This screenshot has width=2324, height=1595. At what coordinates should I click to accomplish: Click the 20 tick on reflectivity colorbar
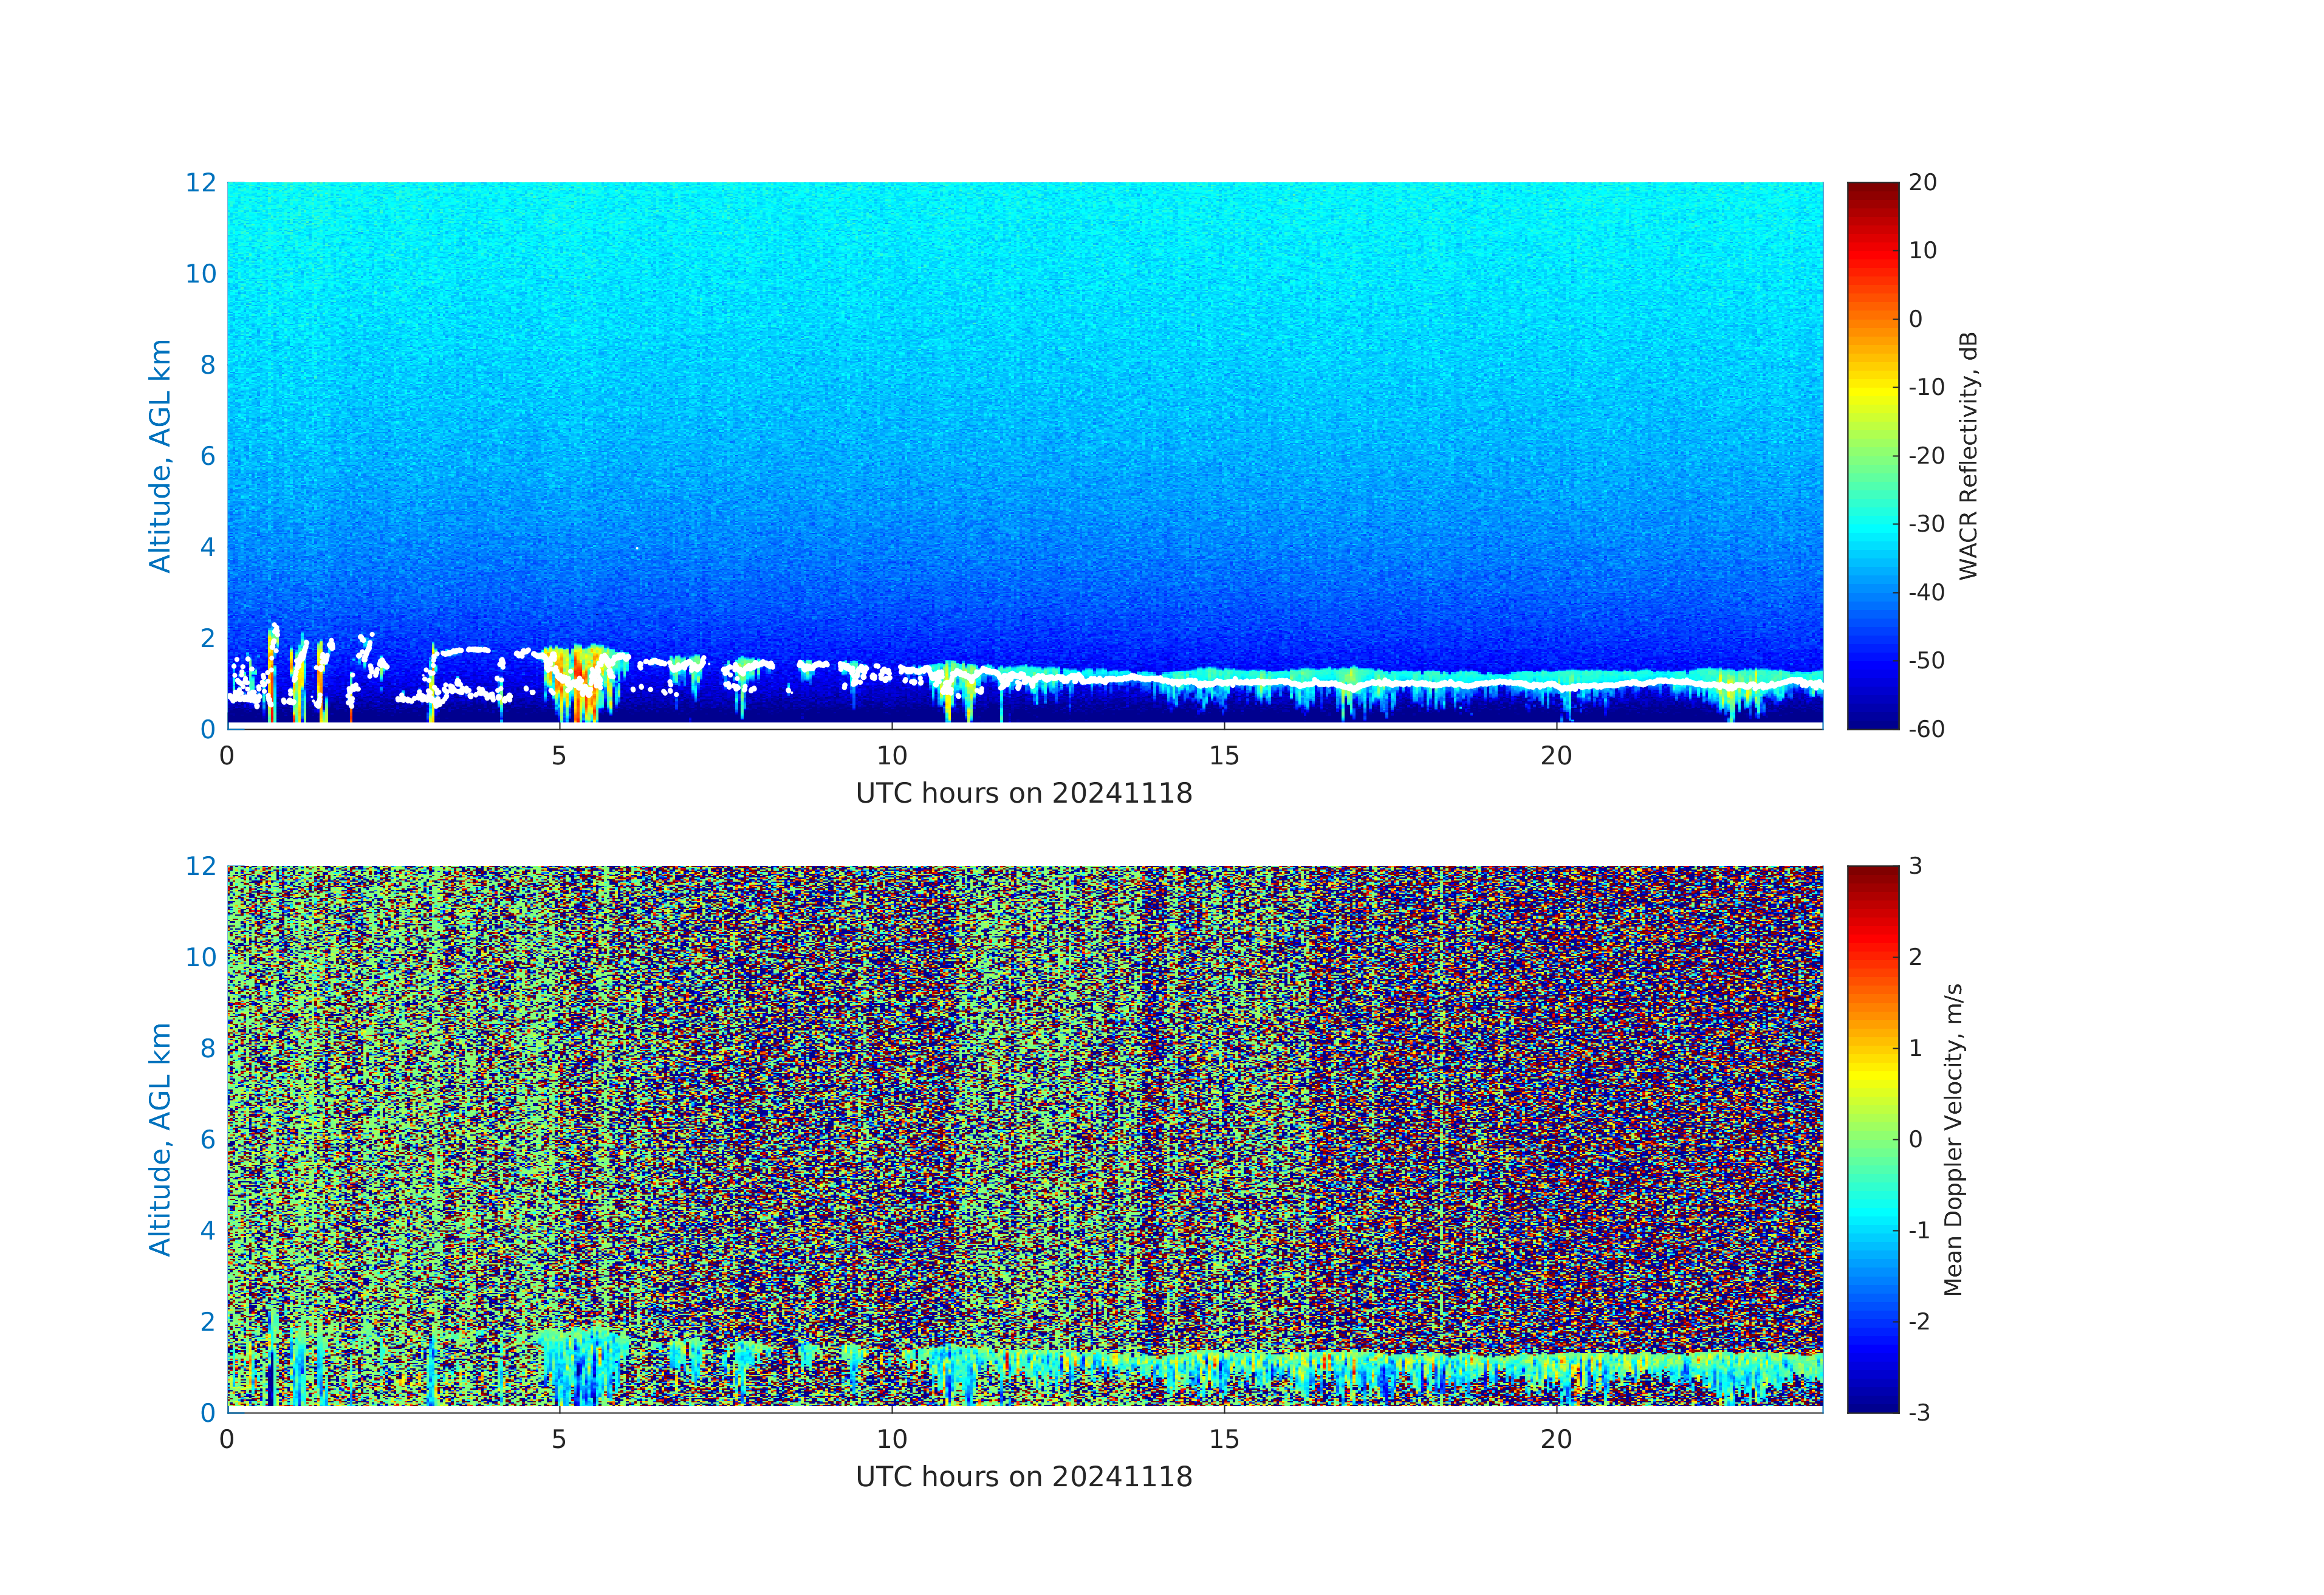tap(1922, 183)
